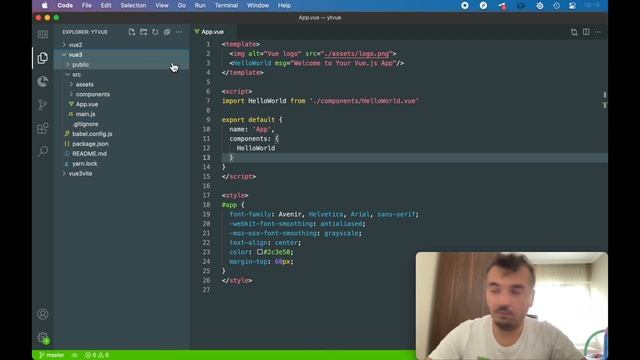Open the Go menu
640x360 pixels.
point(182,5)
